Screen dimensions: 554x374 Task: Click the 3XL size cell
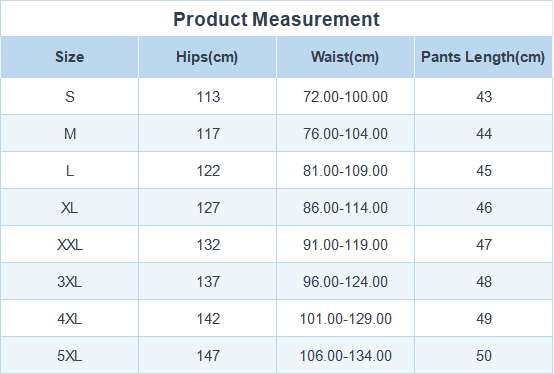click(70, 282)
